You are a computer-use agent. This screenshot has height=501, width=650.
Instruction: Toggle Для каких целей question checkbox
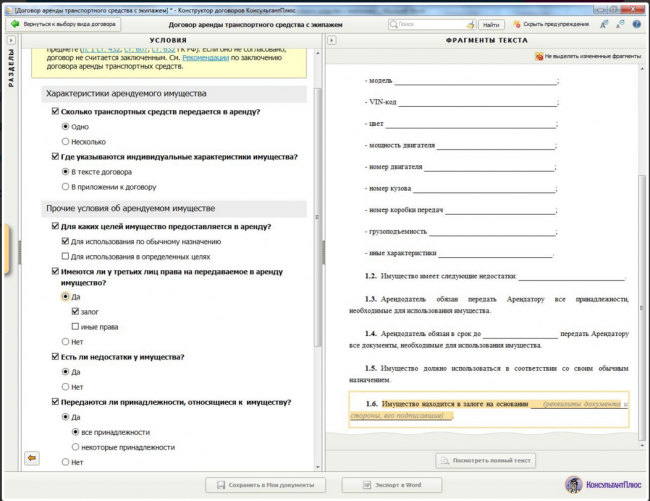(x=55, y=226)
